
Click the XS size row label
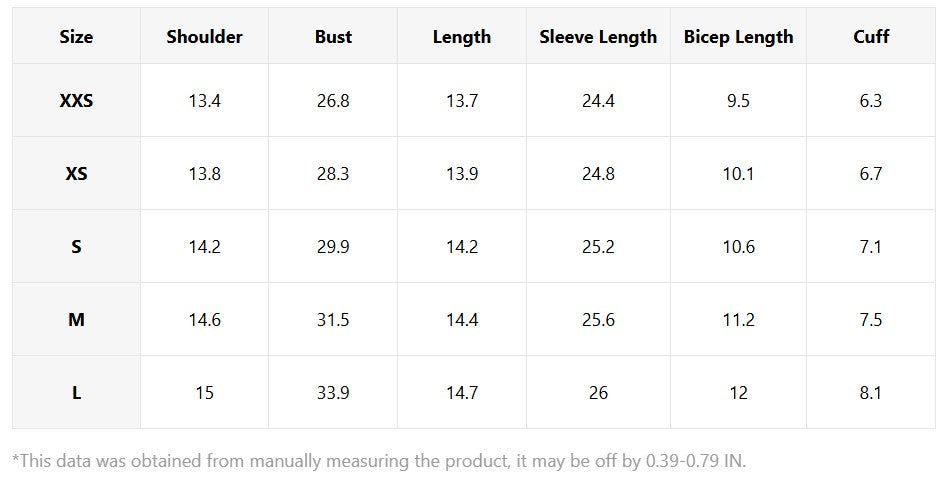76,174
